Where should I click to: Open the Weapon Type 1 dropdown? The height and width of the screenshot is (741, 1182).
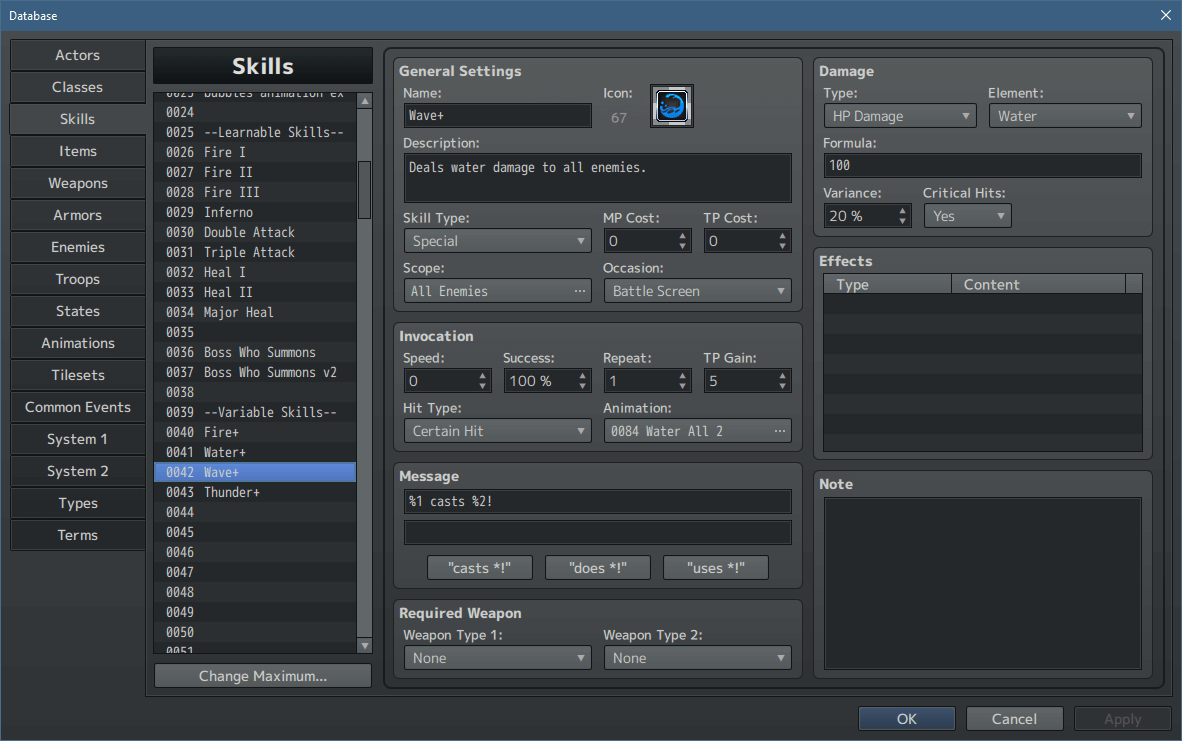pyautogui.click(x=497, y=657)
